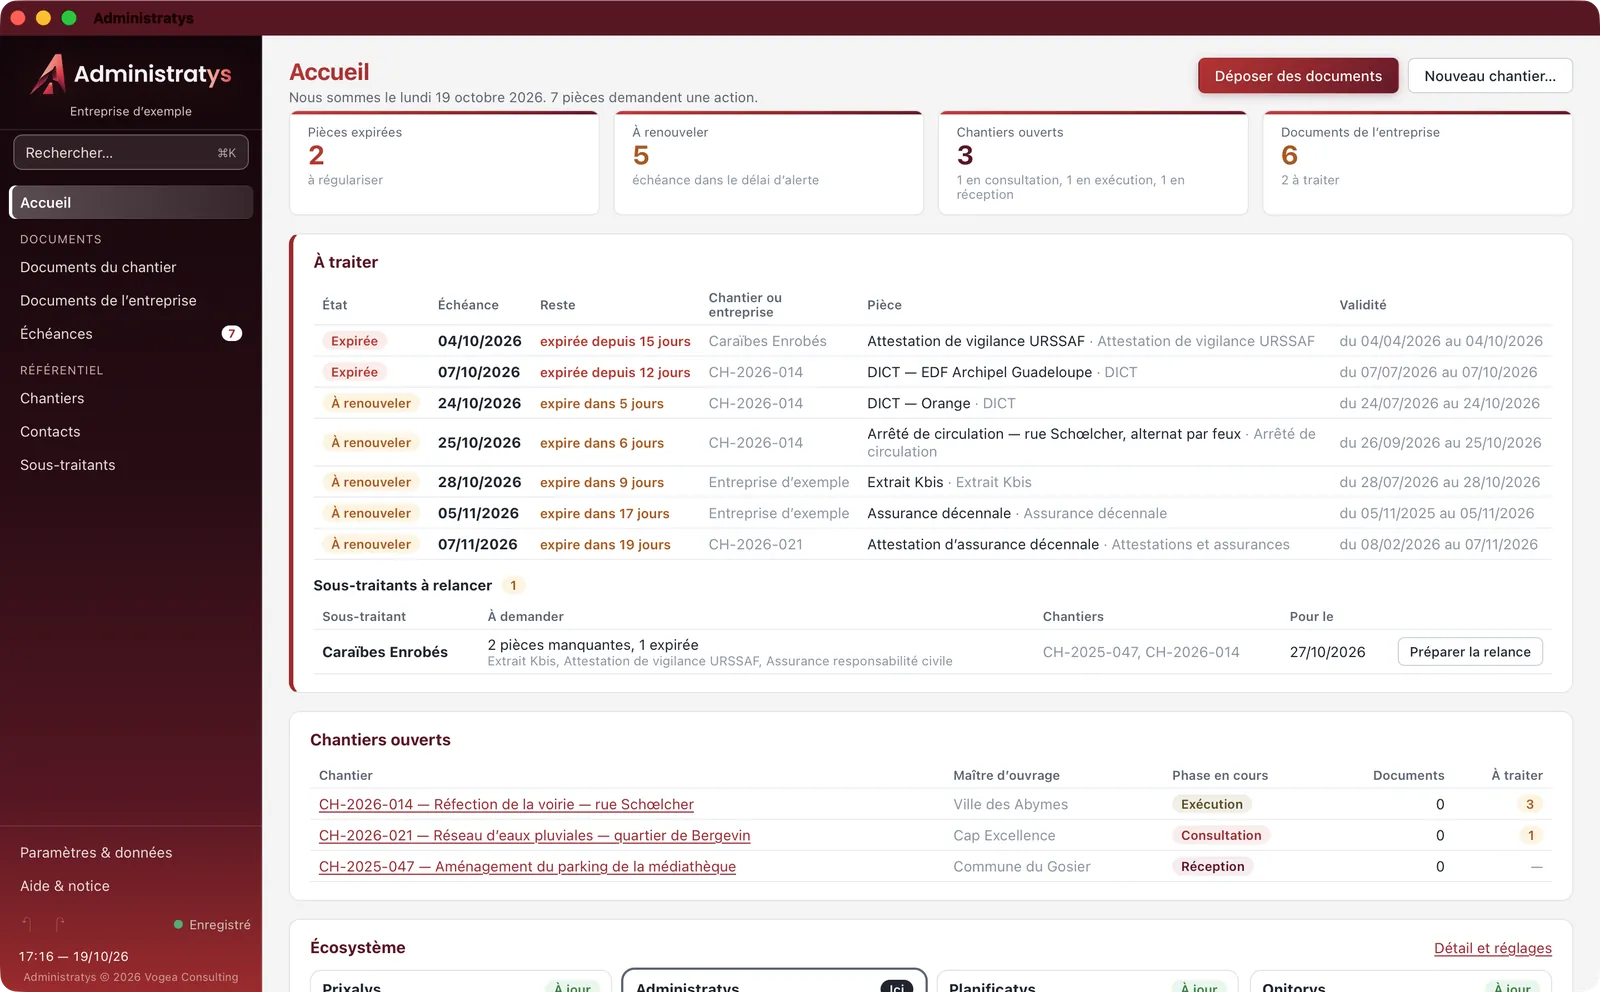Click the Consultation phase badge

click(x=1221, y=835)
